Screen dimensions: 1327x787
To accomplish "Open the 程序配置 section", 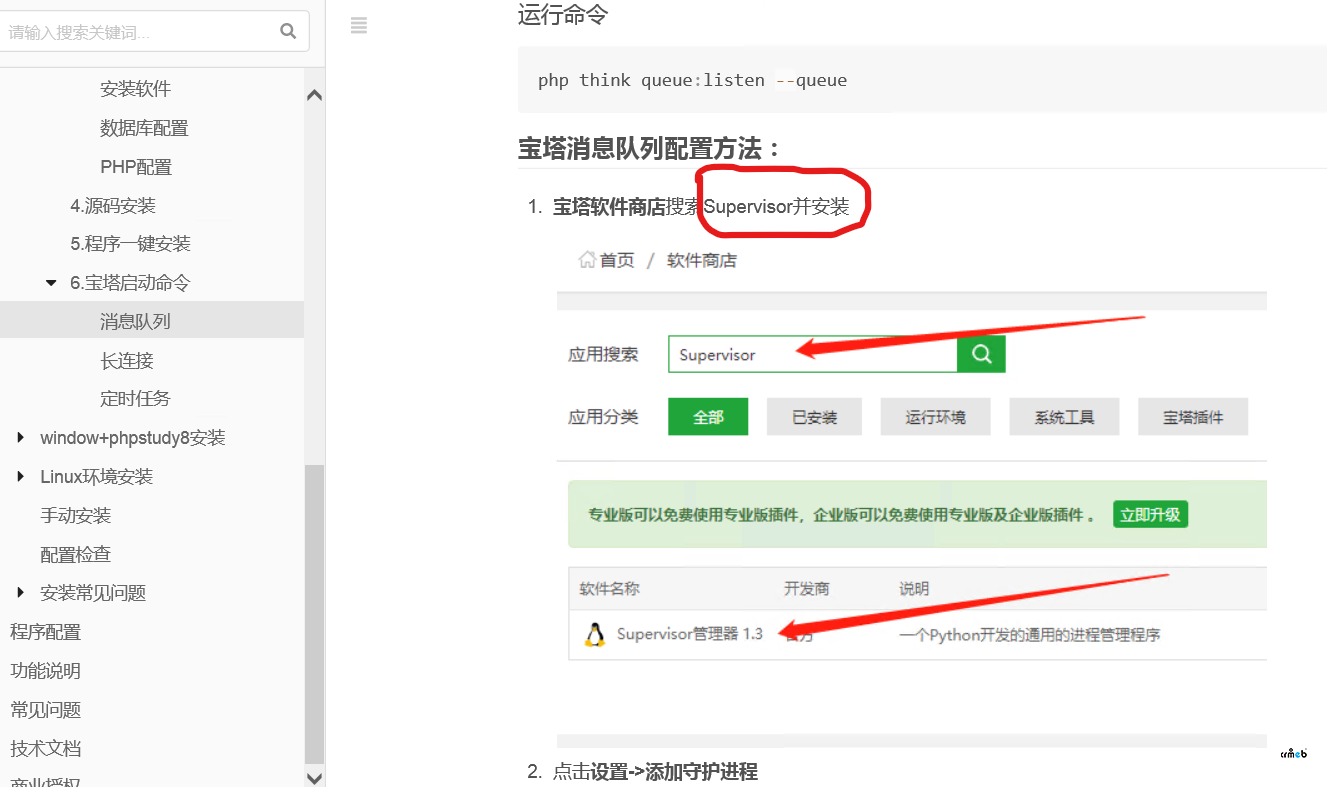I will tap(45, 632).
